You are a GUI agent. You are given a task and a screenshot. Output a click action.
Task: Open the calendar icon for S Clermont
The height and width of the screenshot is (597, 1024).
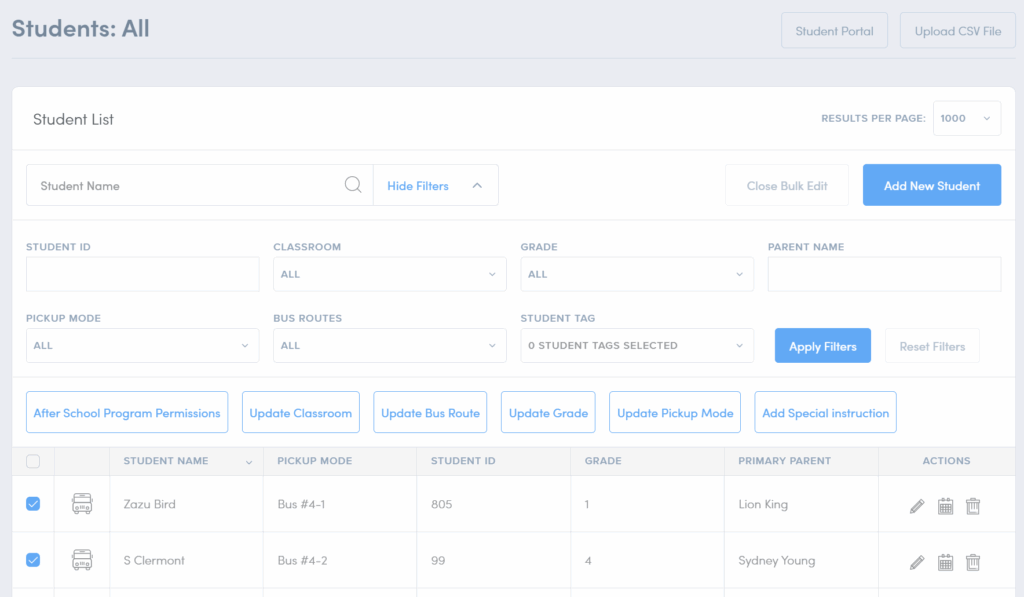point(945,562)
